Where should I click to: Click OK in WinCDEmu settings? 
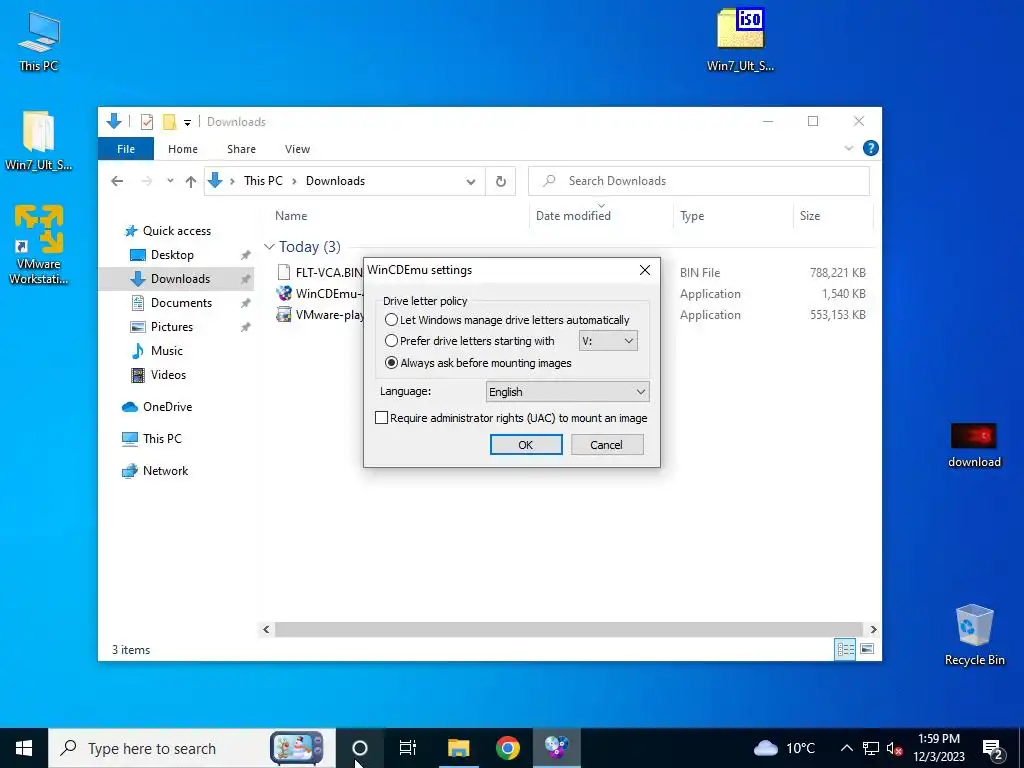[x=526, y=445]
